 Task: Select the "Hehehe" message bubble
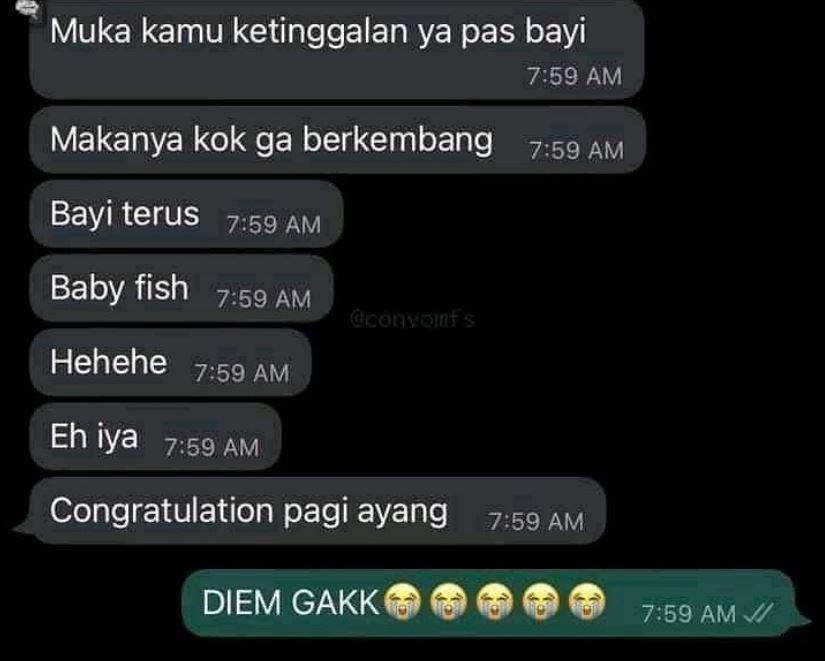[x=170, y=363]
